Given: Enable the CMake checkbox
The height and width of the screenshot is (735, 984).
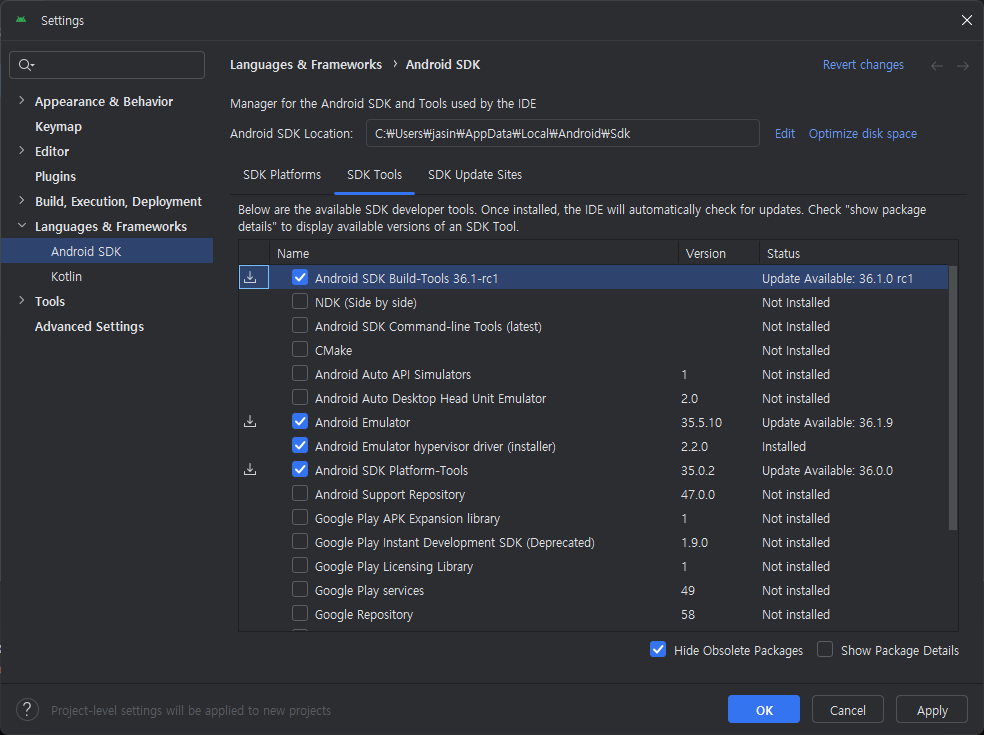Looking at the screenshot, I should click(x=300, y=350).
